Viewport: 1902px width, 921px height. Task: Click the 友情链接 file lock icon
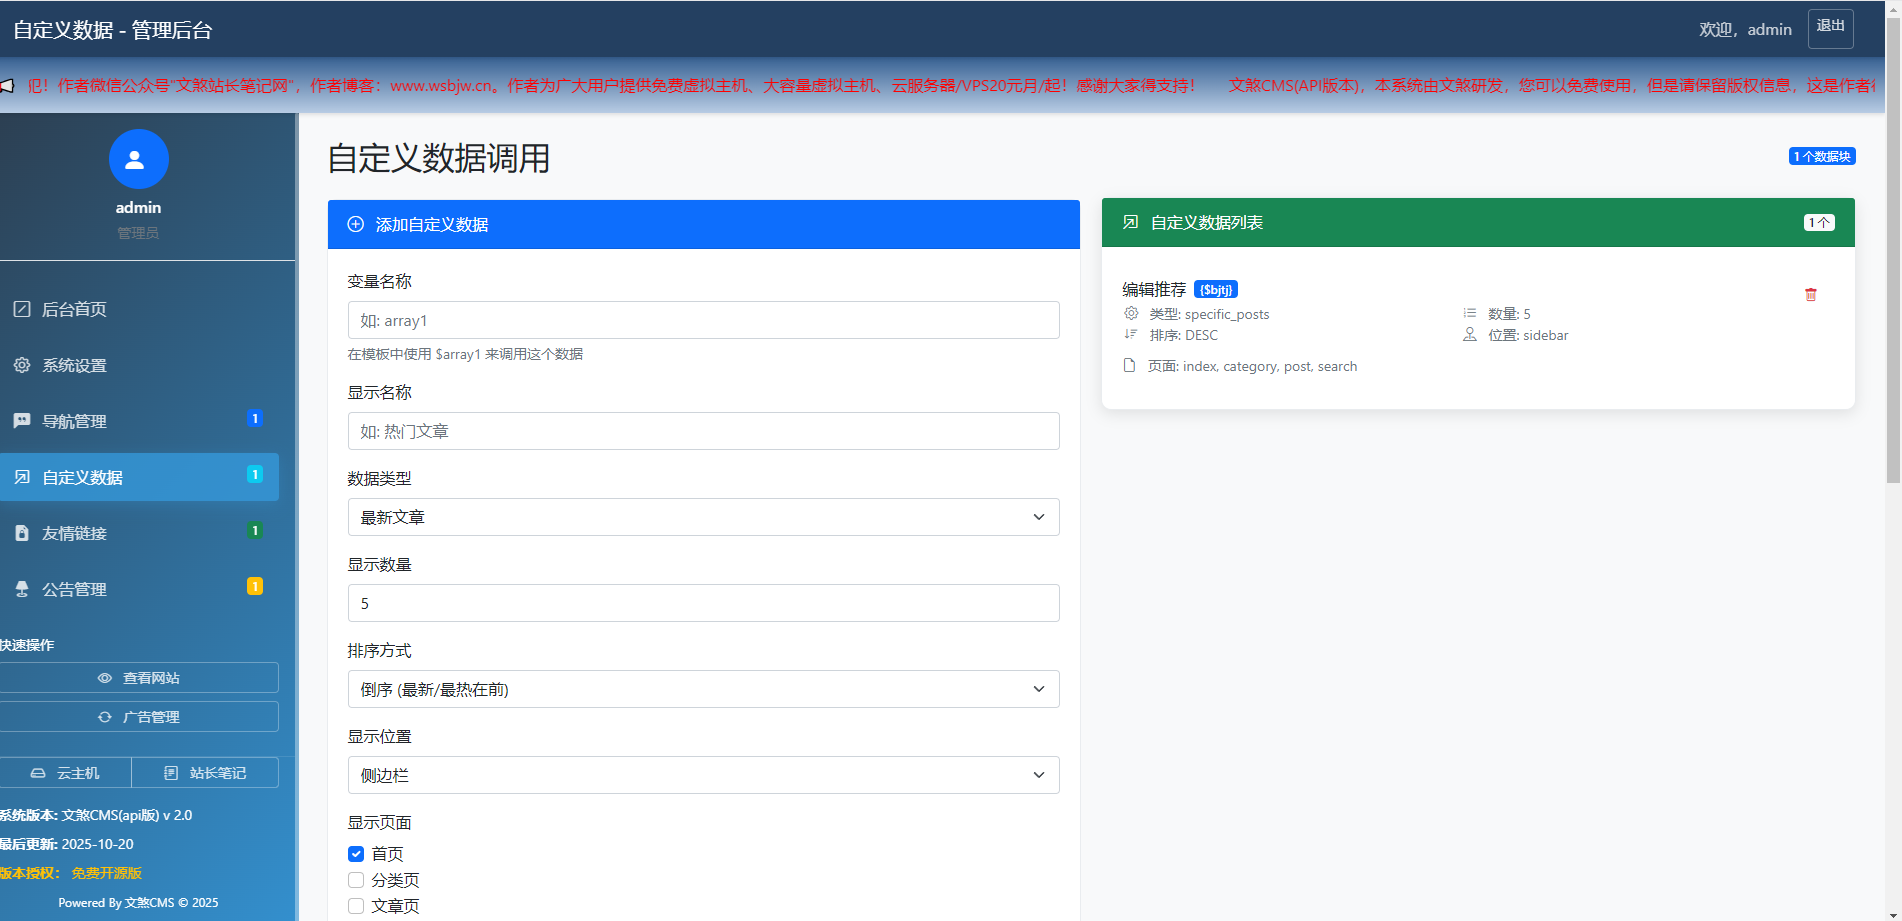point(22,533)
